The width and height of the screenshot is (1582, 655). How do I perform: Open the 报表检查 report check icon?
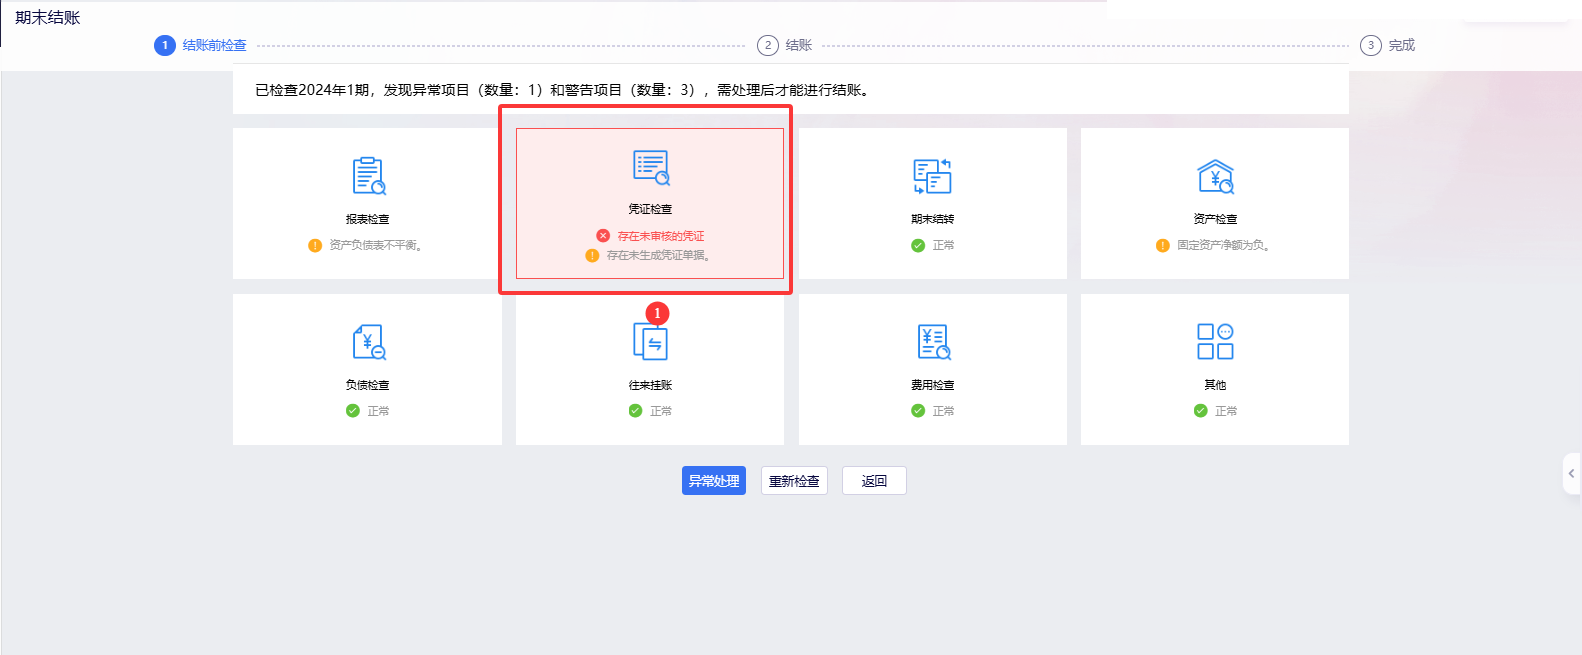point(368,176)
